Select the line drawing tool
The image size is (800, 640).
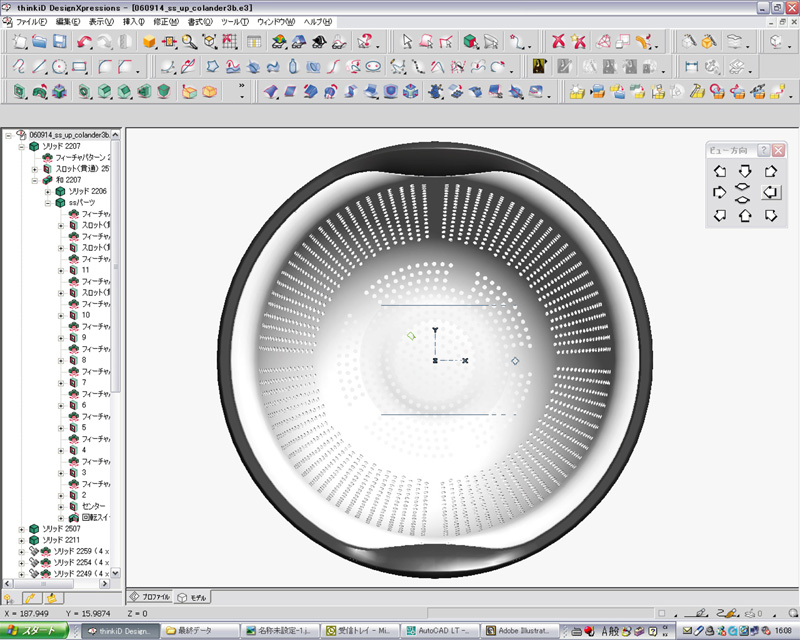(38, 67)
